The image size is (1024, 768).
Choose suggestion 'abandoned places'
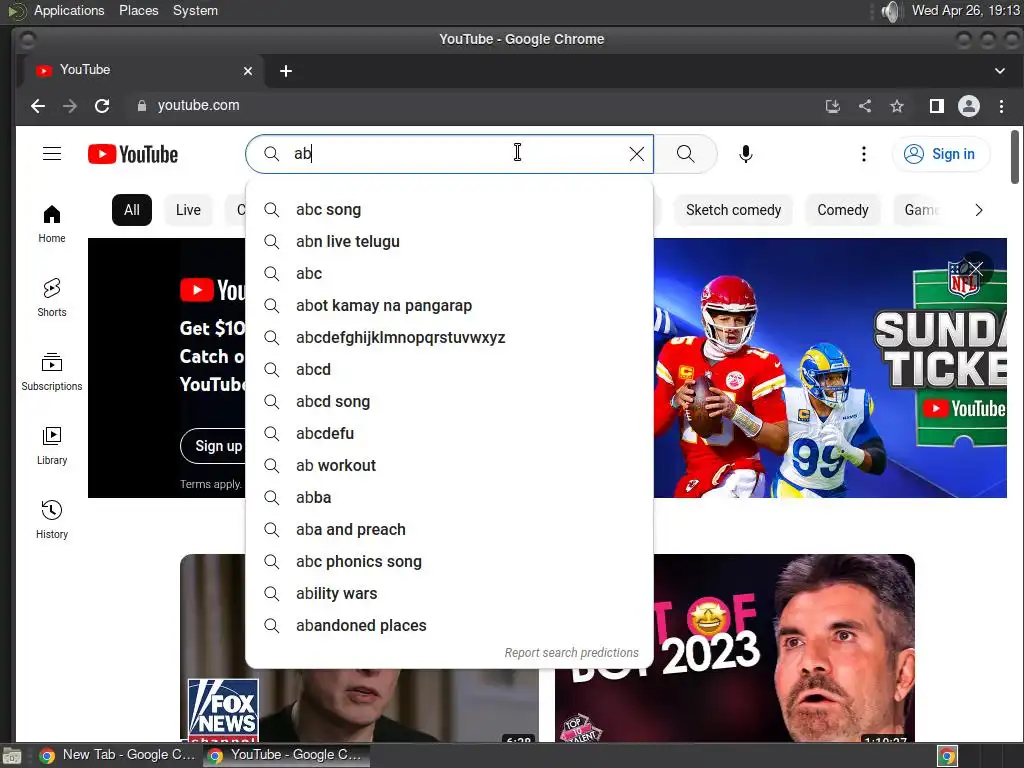point(449,626)
